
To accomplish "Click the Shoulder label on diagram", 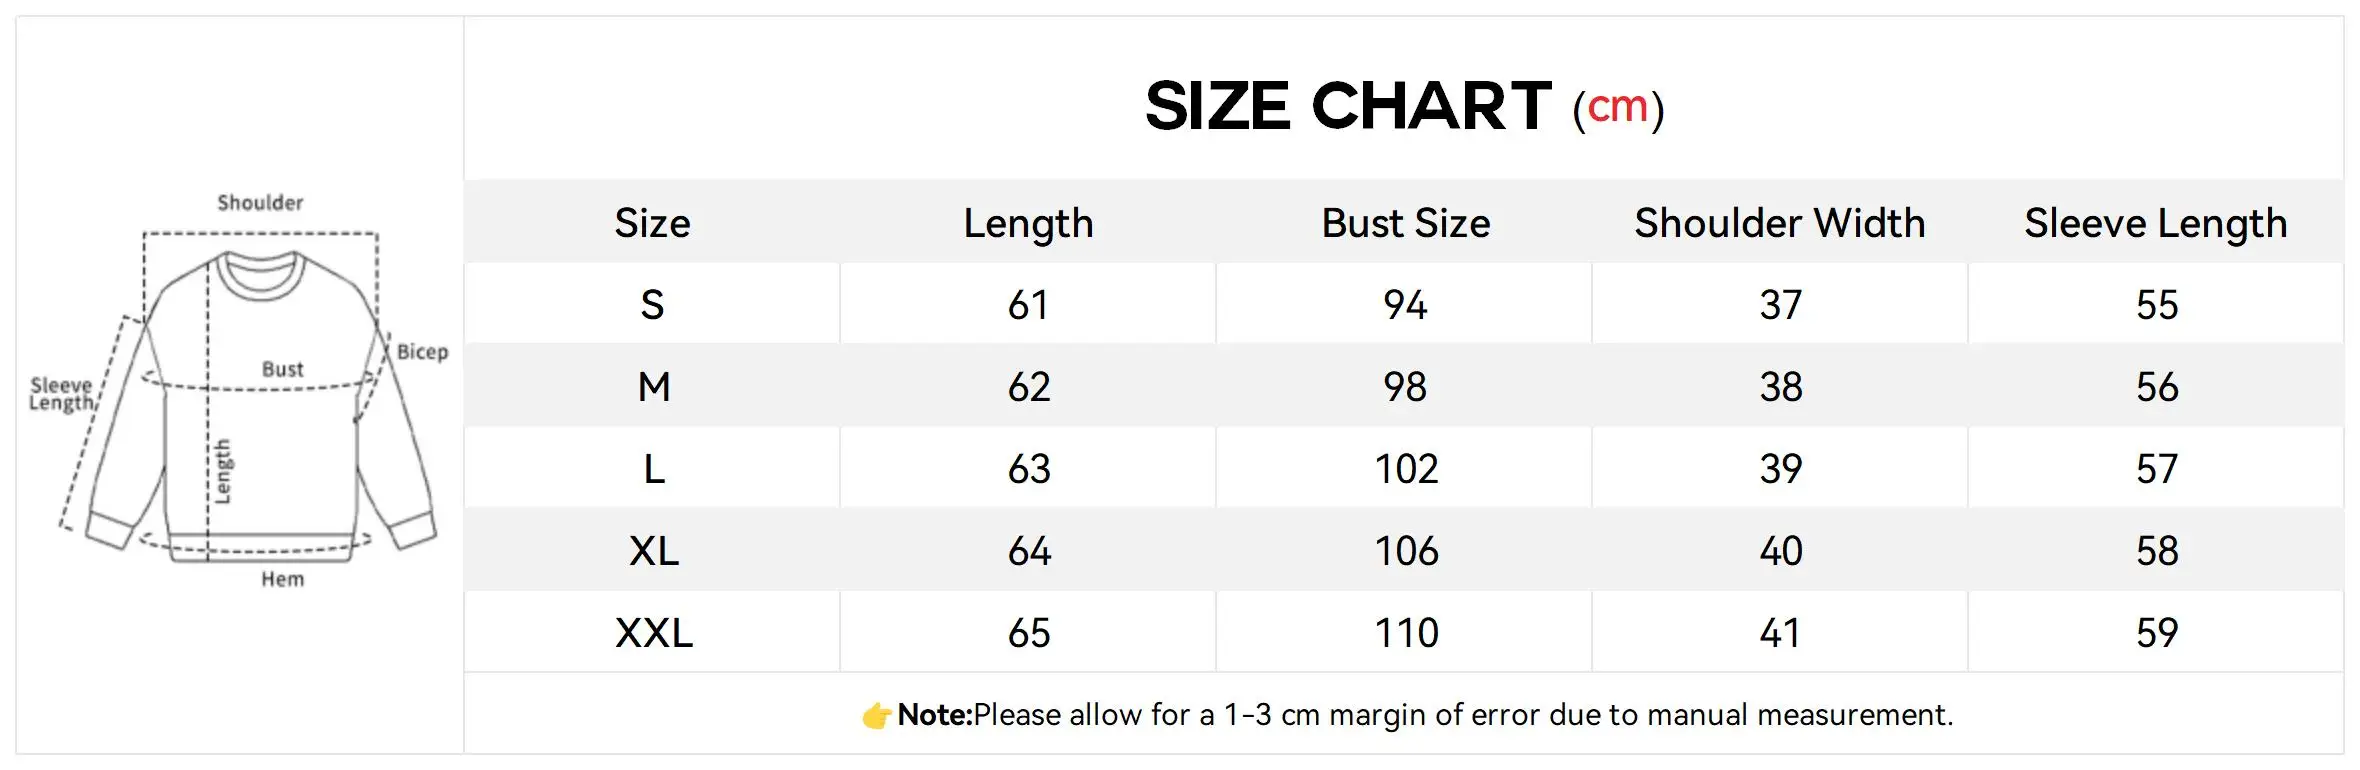I will point(260,202).
